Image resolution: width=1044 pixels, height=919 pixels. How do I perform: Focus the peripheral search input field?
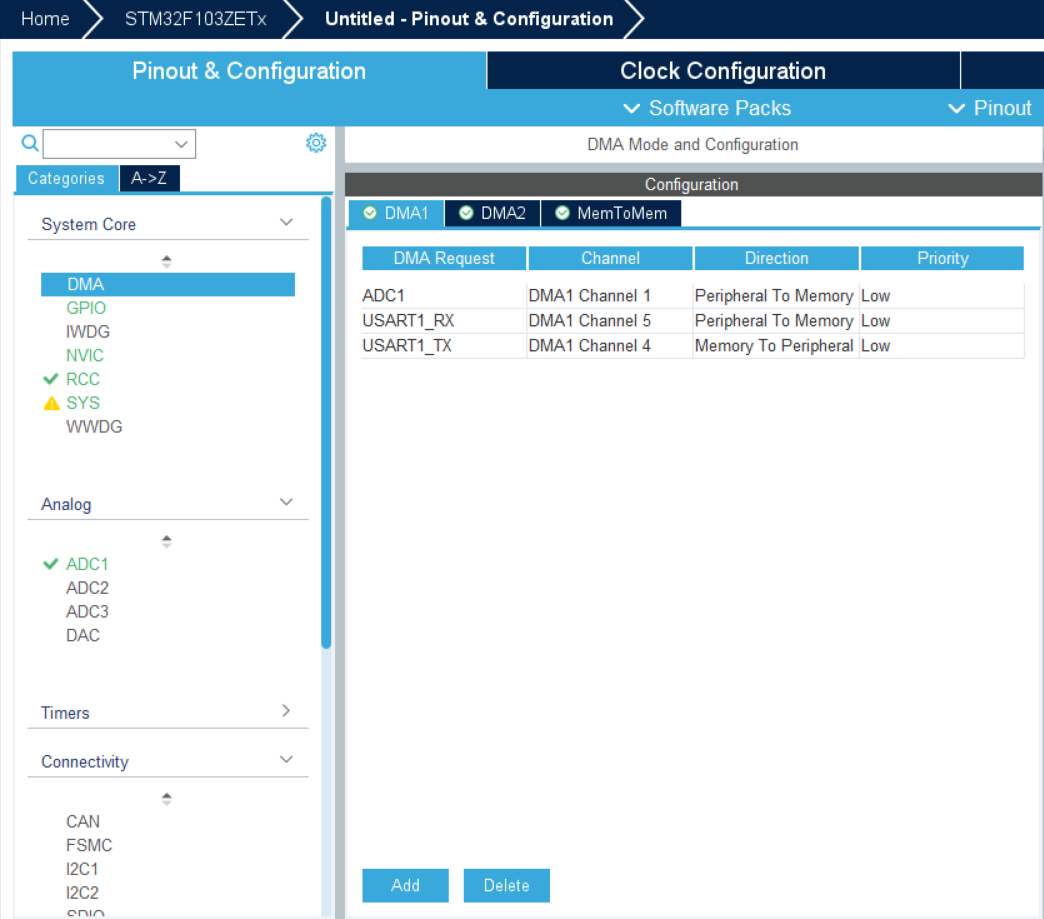click(x=109, y=144)
